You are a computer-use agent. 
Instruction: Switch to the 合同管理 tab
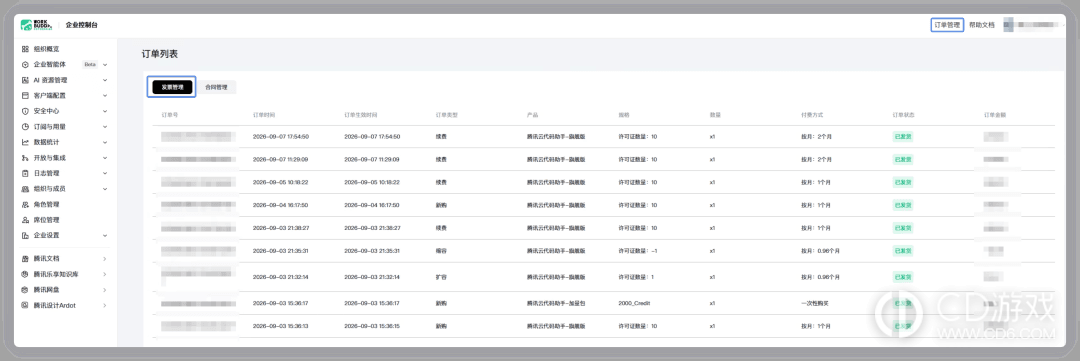click(216, 87)
